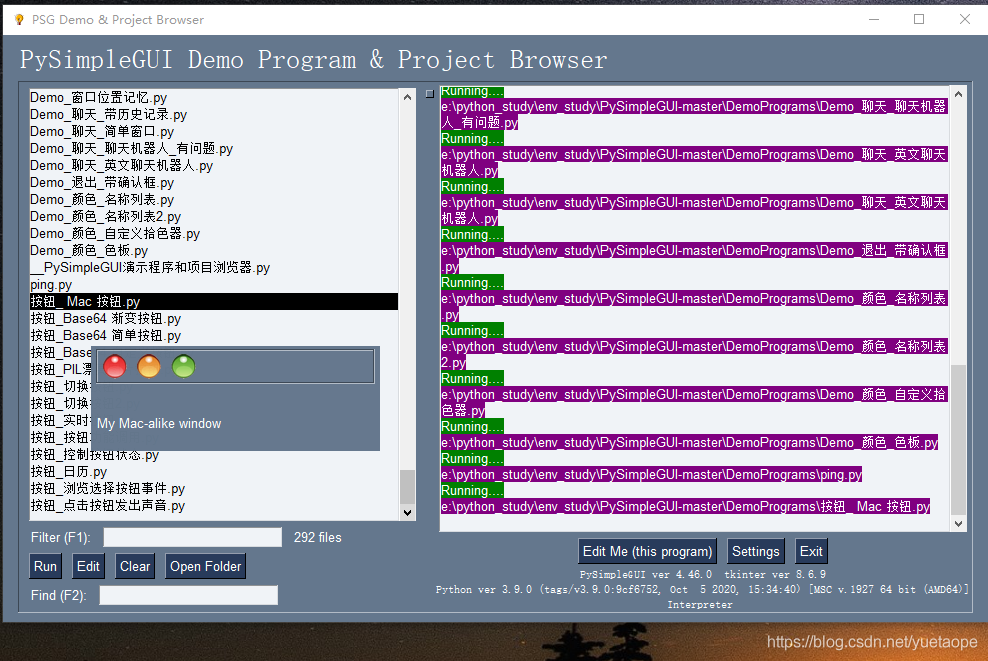Click the file list scroll-down arrow
Viewport: 988px width, 661px height.
pyautogui.click(x=408, y=512)
